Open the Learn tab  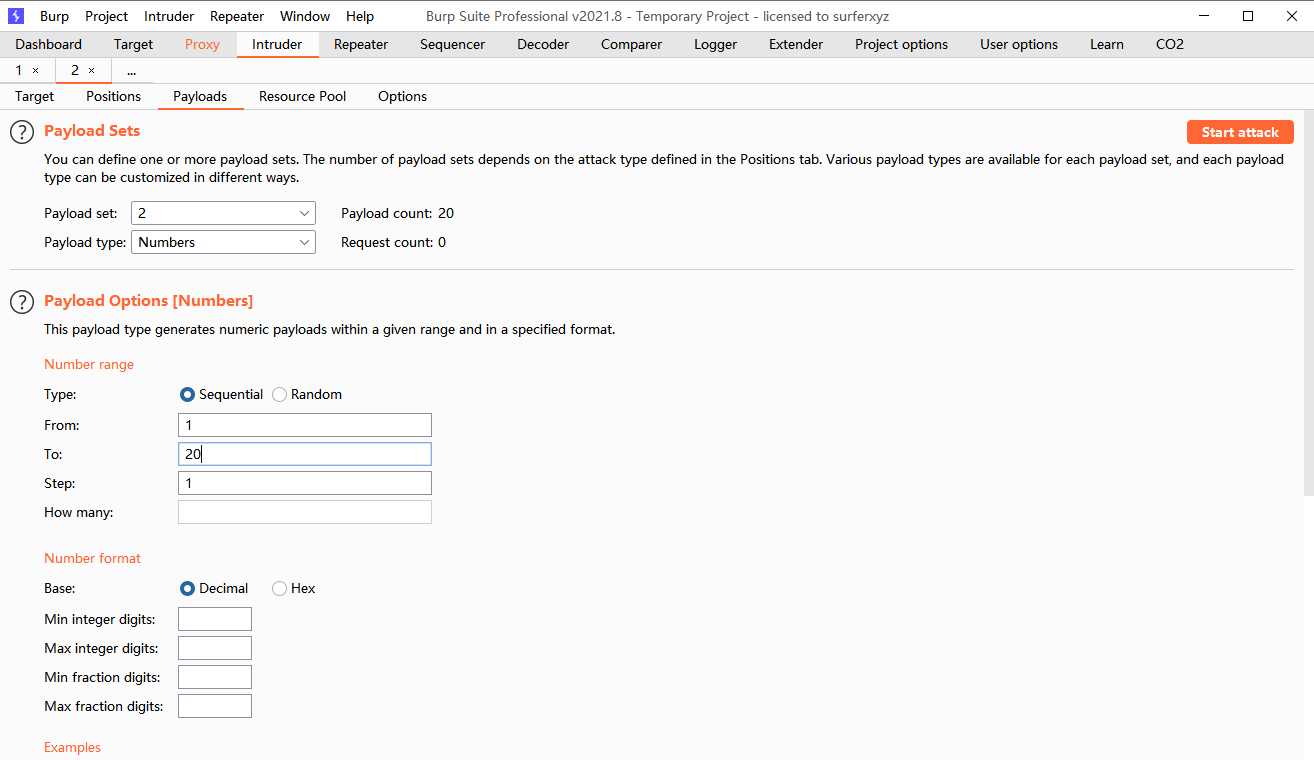(x=1107, y=44)
